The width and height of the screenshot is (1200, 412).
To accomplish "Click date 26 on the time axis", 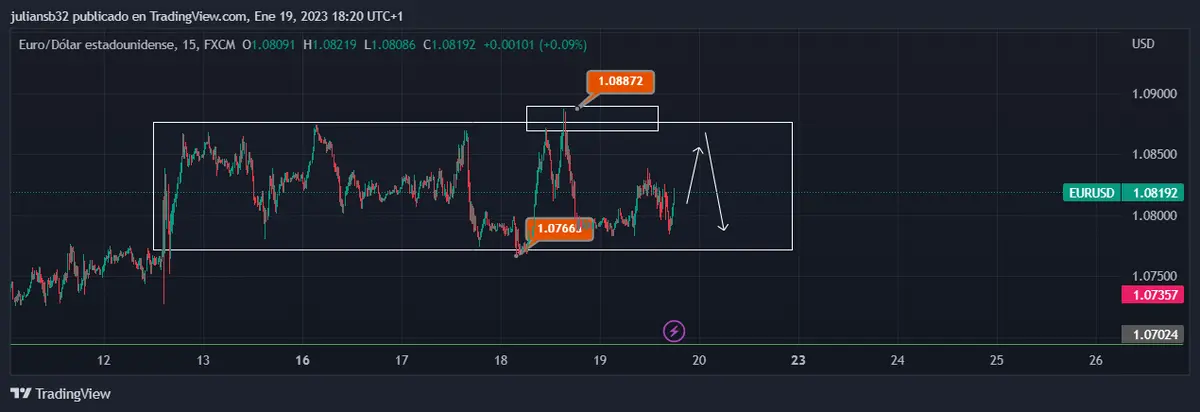I will point(1095,360).
